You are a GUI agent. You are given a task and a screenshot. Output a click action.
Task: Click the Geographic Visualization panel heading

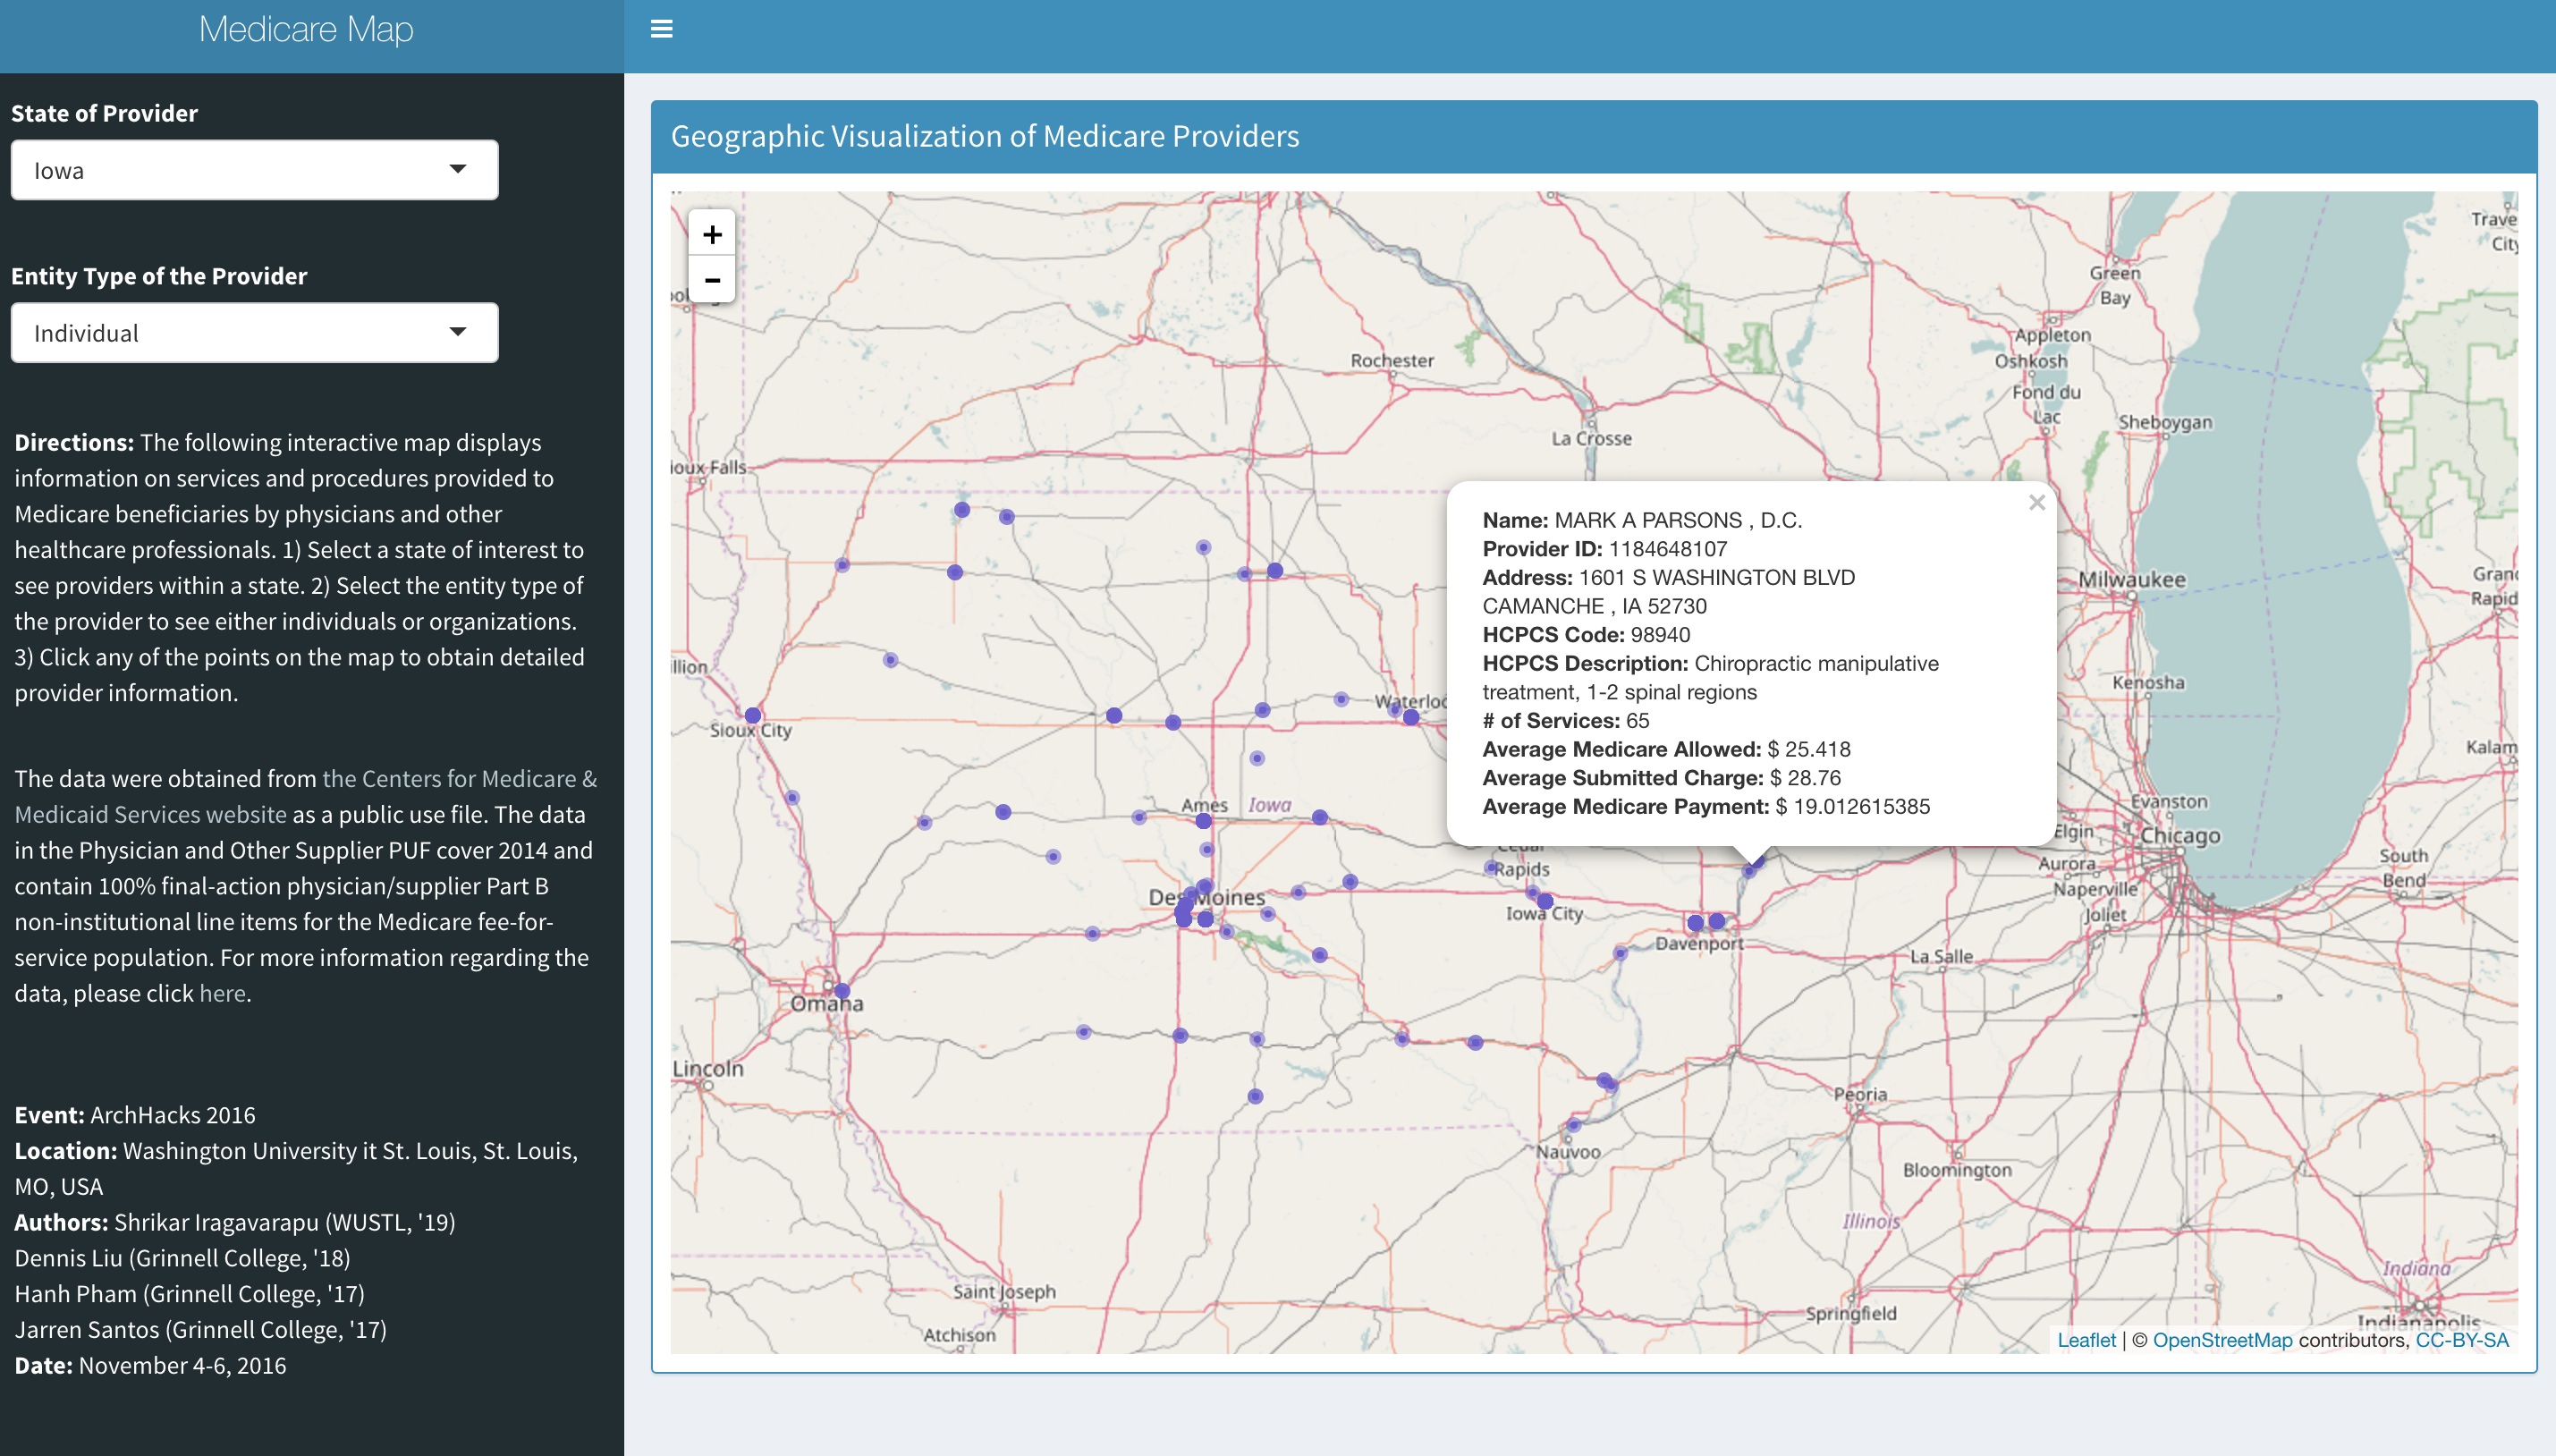pyautogui.click(x=984, y=136)
